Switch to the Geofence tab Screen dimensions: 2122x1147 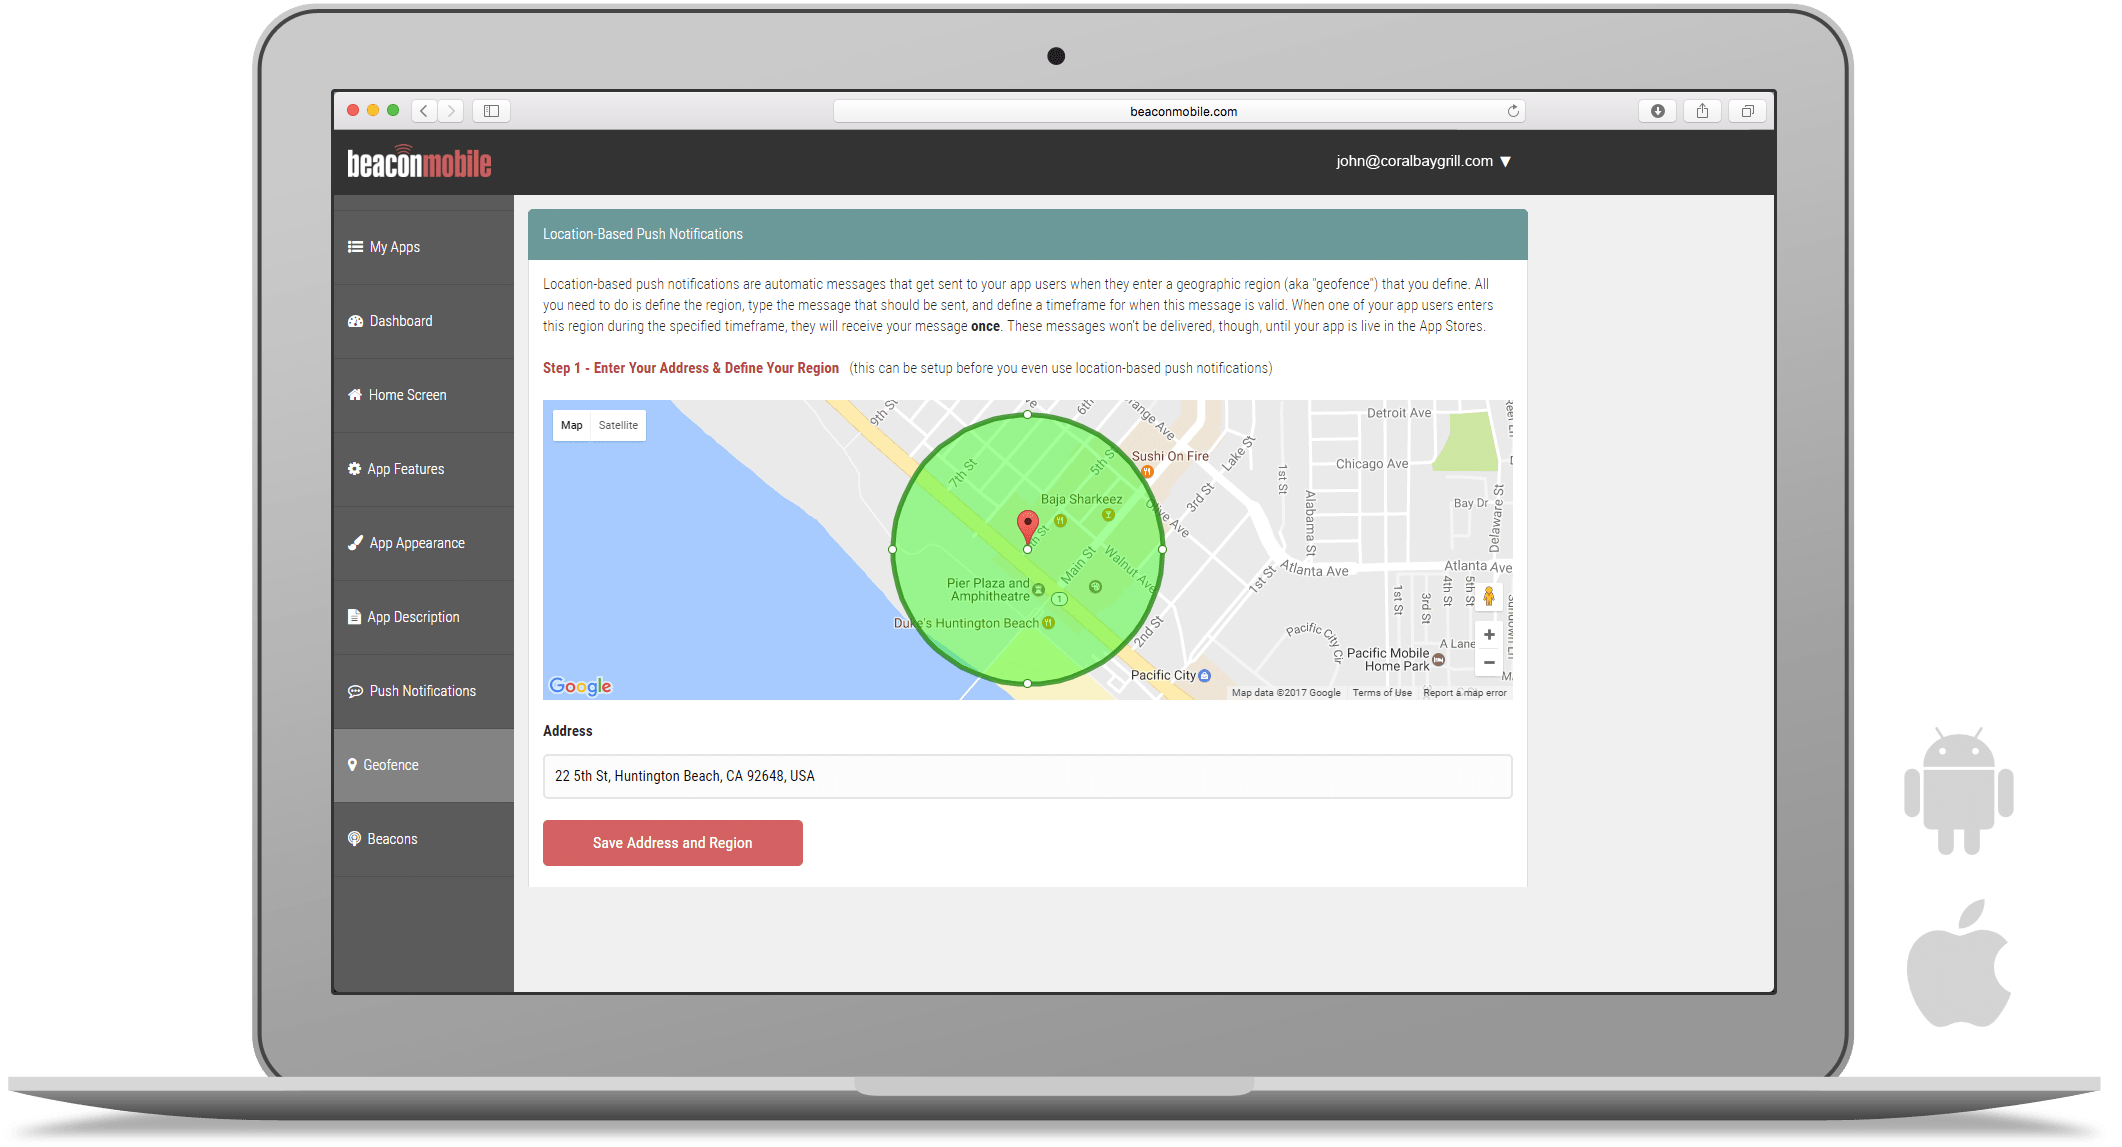tap(390, 764)
